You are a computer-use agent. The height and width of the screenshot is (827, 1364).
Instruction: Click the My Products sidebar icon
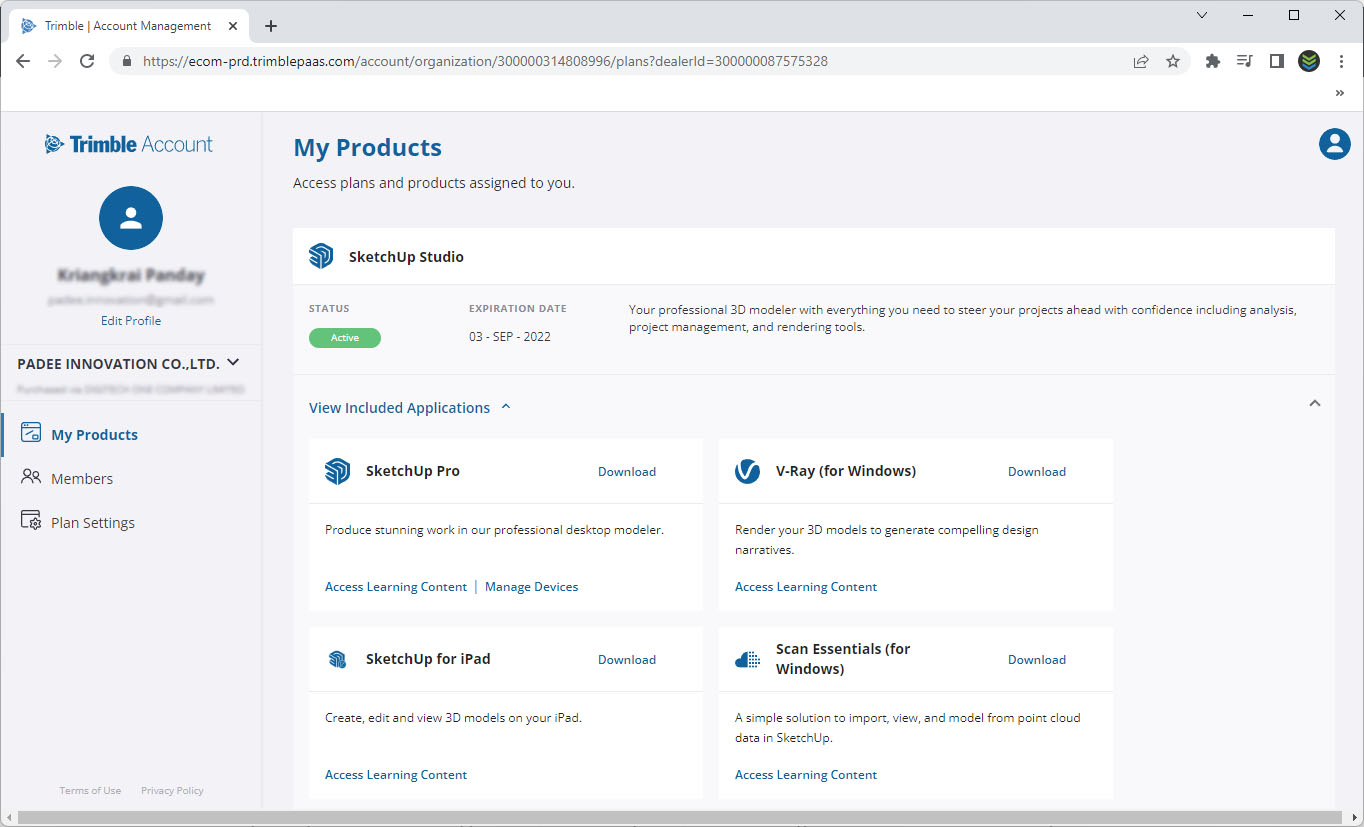(x=31, y=433)
